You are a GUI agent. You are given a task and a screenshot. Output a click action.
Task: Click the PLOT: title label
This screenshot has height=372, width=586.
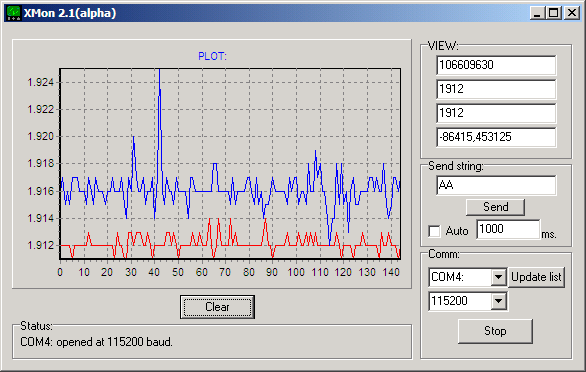point(212,56)
